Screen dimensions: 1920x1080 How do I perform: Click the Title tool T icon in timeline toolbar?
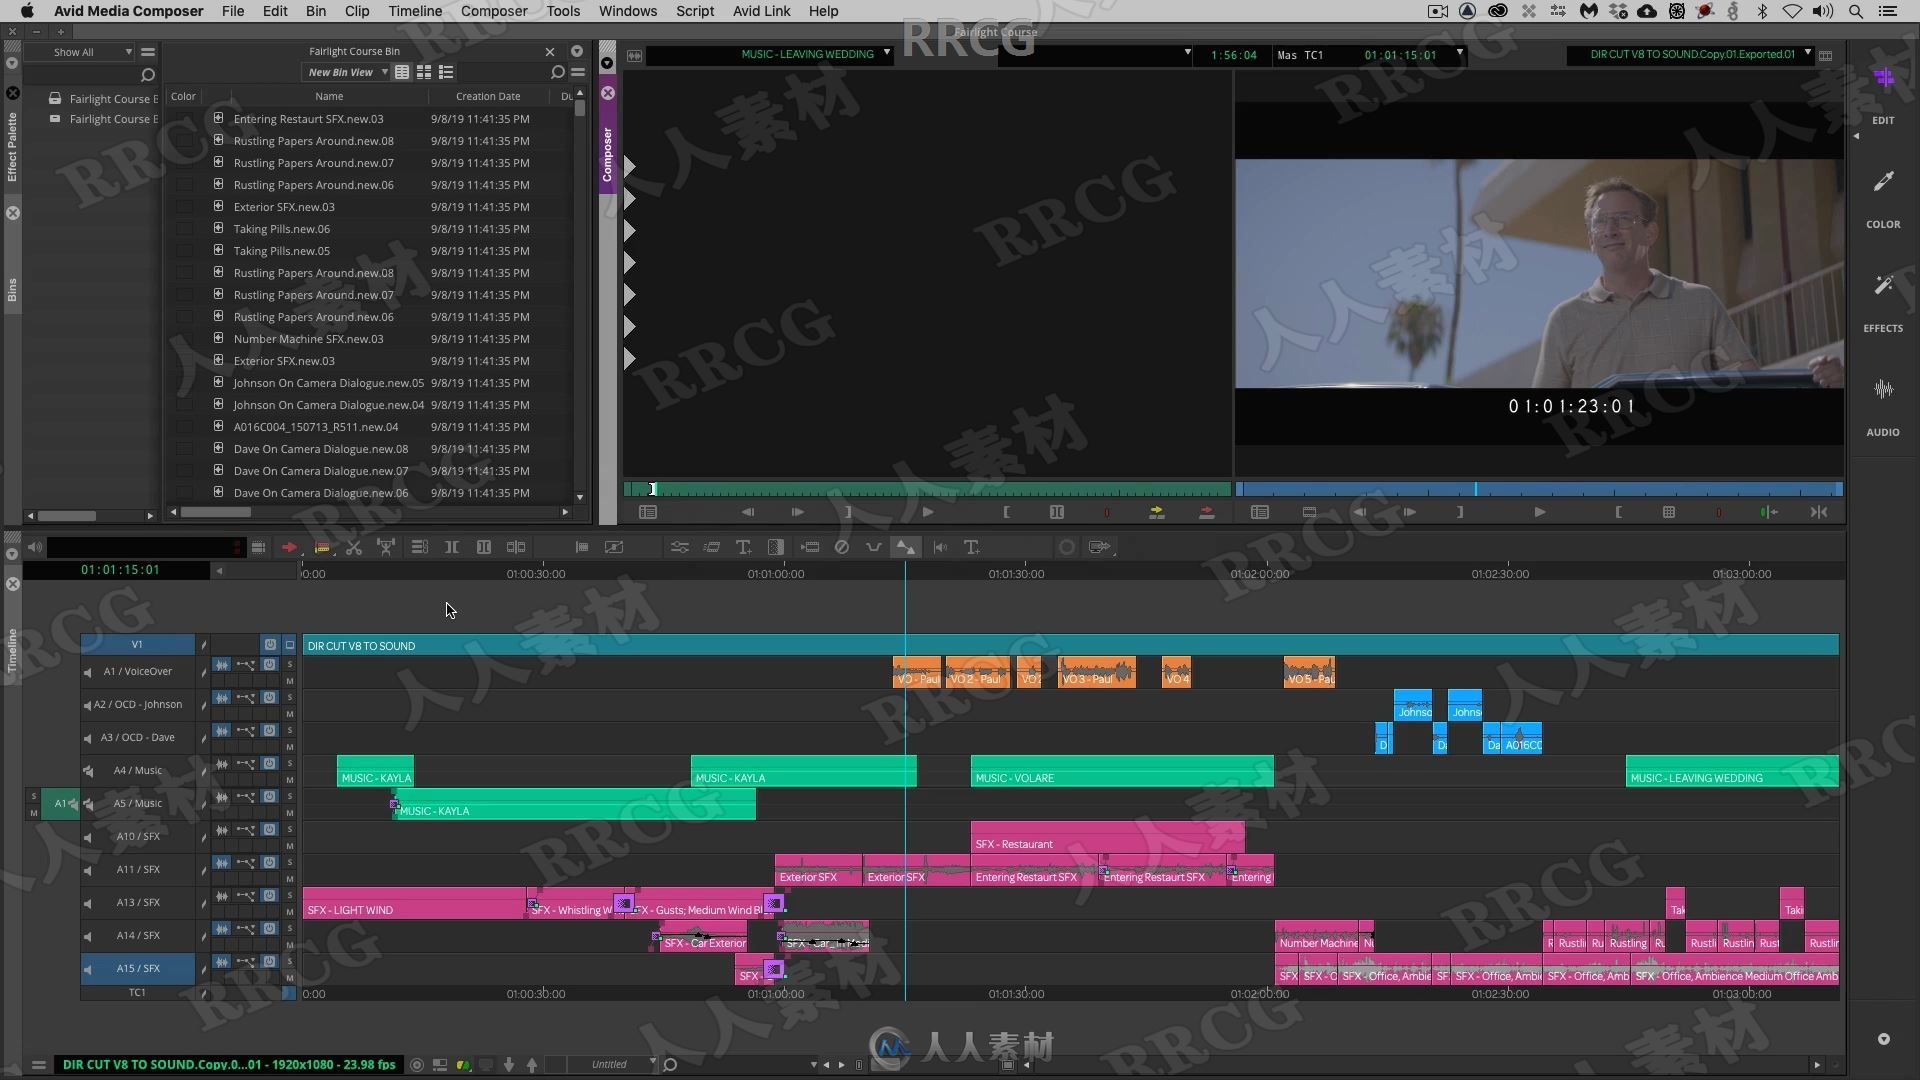743,547
